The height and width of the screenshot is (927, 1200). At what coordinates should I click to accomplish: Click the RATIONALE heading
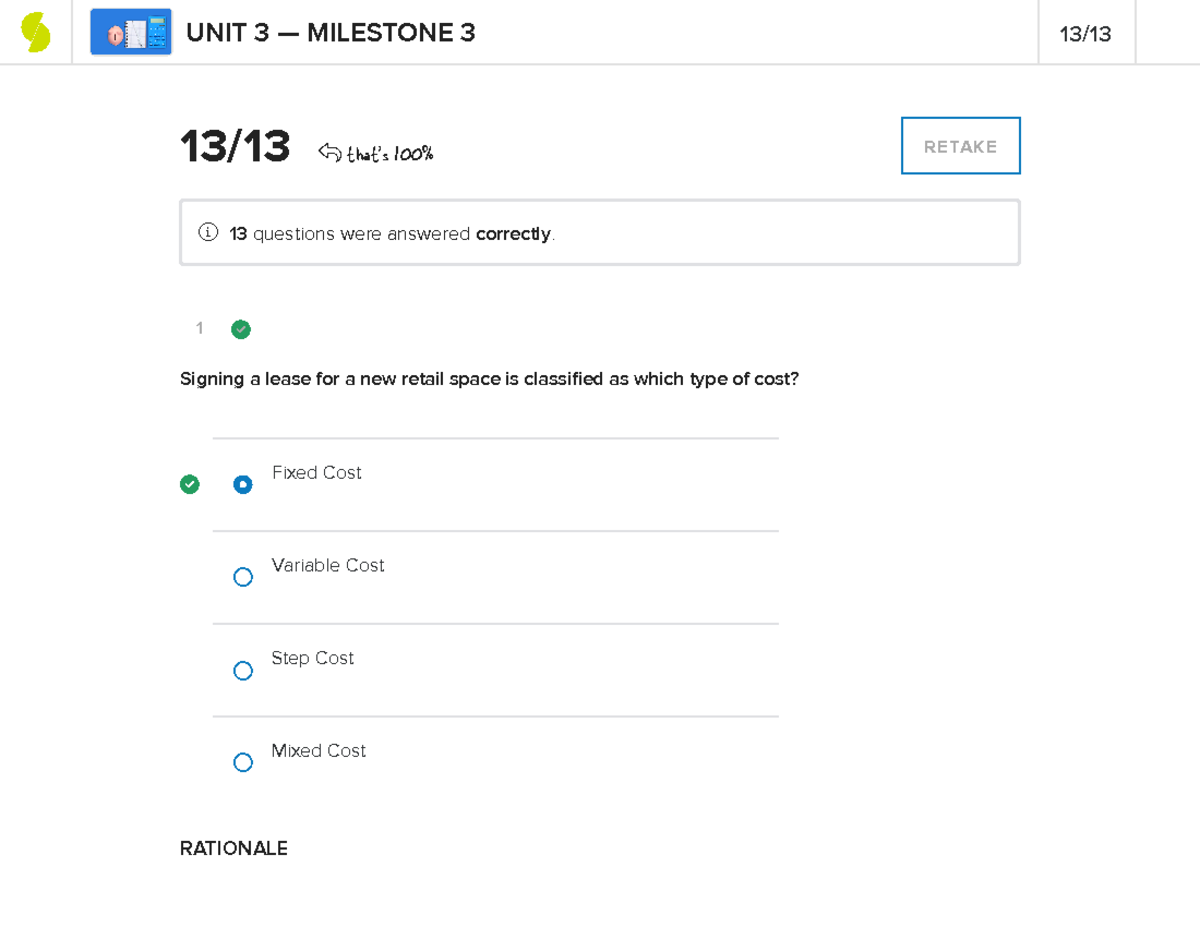[234, 849]
